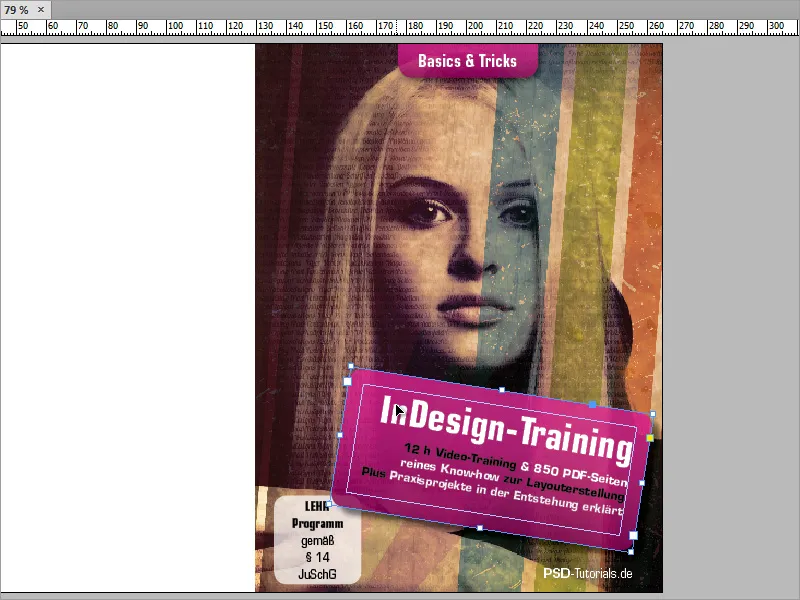Close the current document tab
This screenshot has height=600, width=800.
pos(39,8)
